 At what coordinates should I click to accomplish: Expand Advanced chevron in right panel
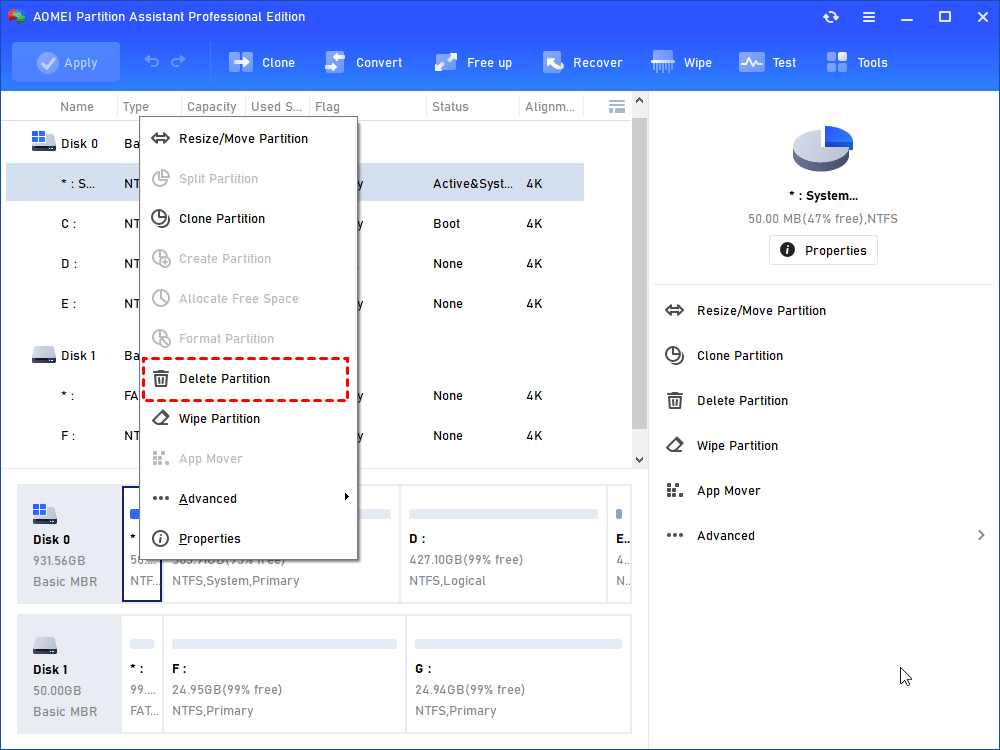click(981, 535)
